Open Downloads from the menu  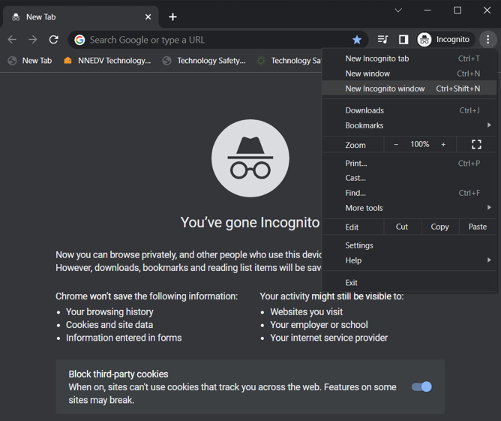point(409,110)
